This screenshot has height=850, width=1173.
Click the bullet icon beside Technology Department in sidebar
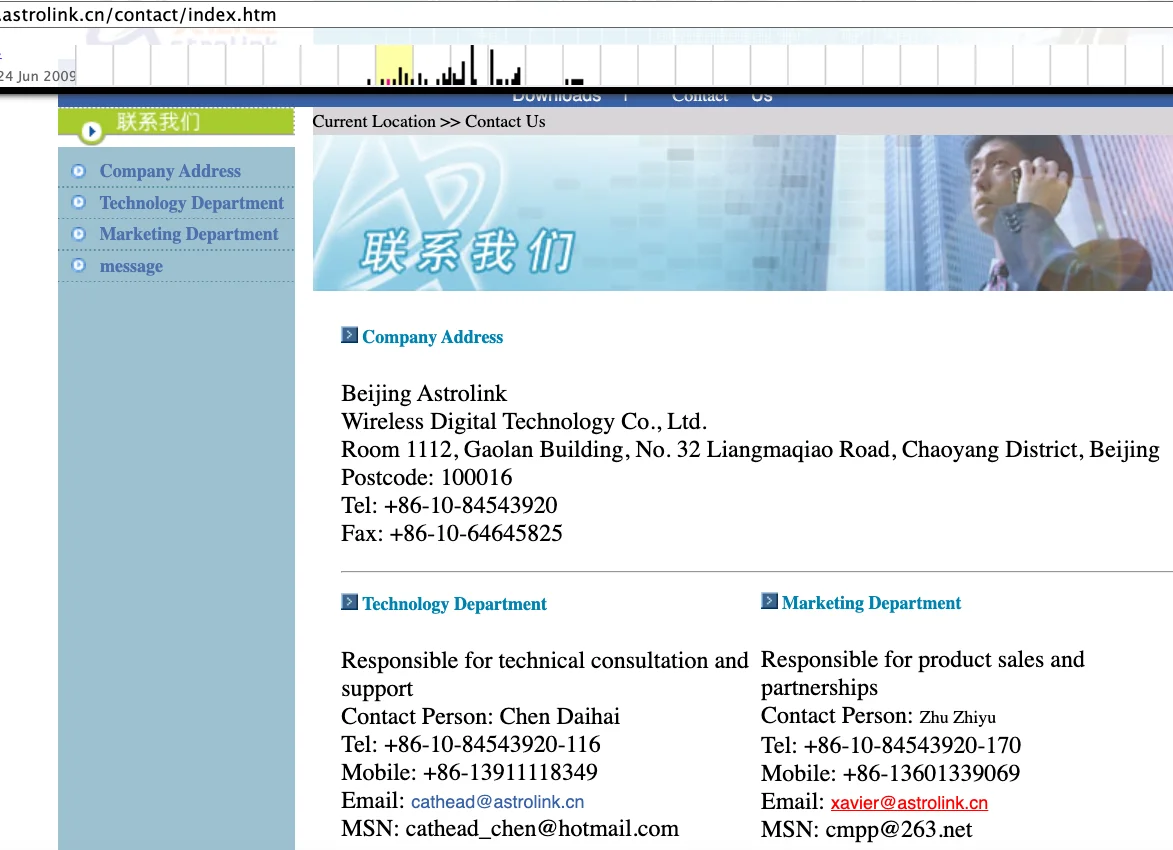click(79, 203)
